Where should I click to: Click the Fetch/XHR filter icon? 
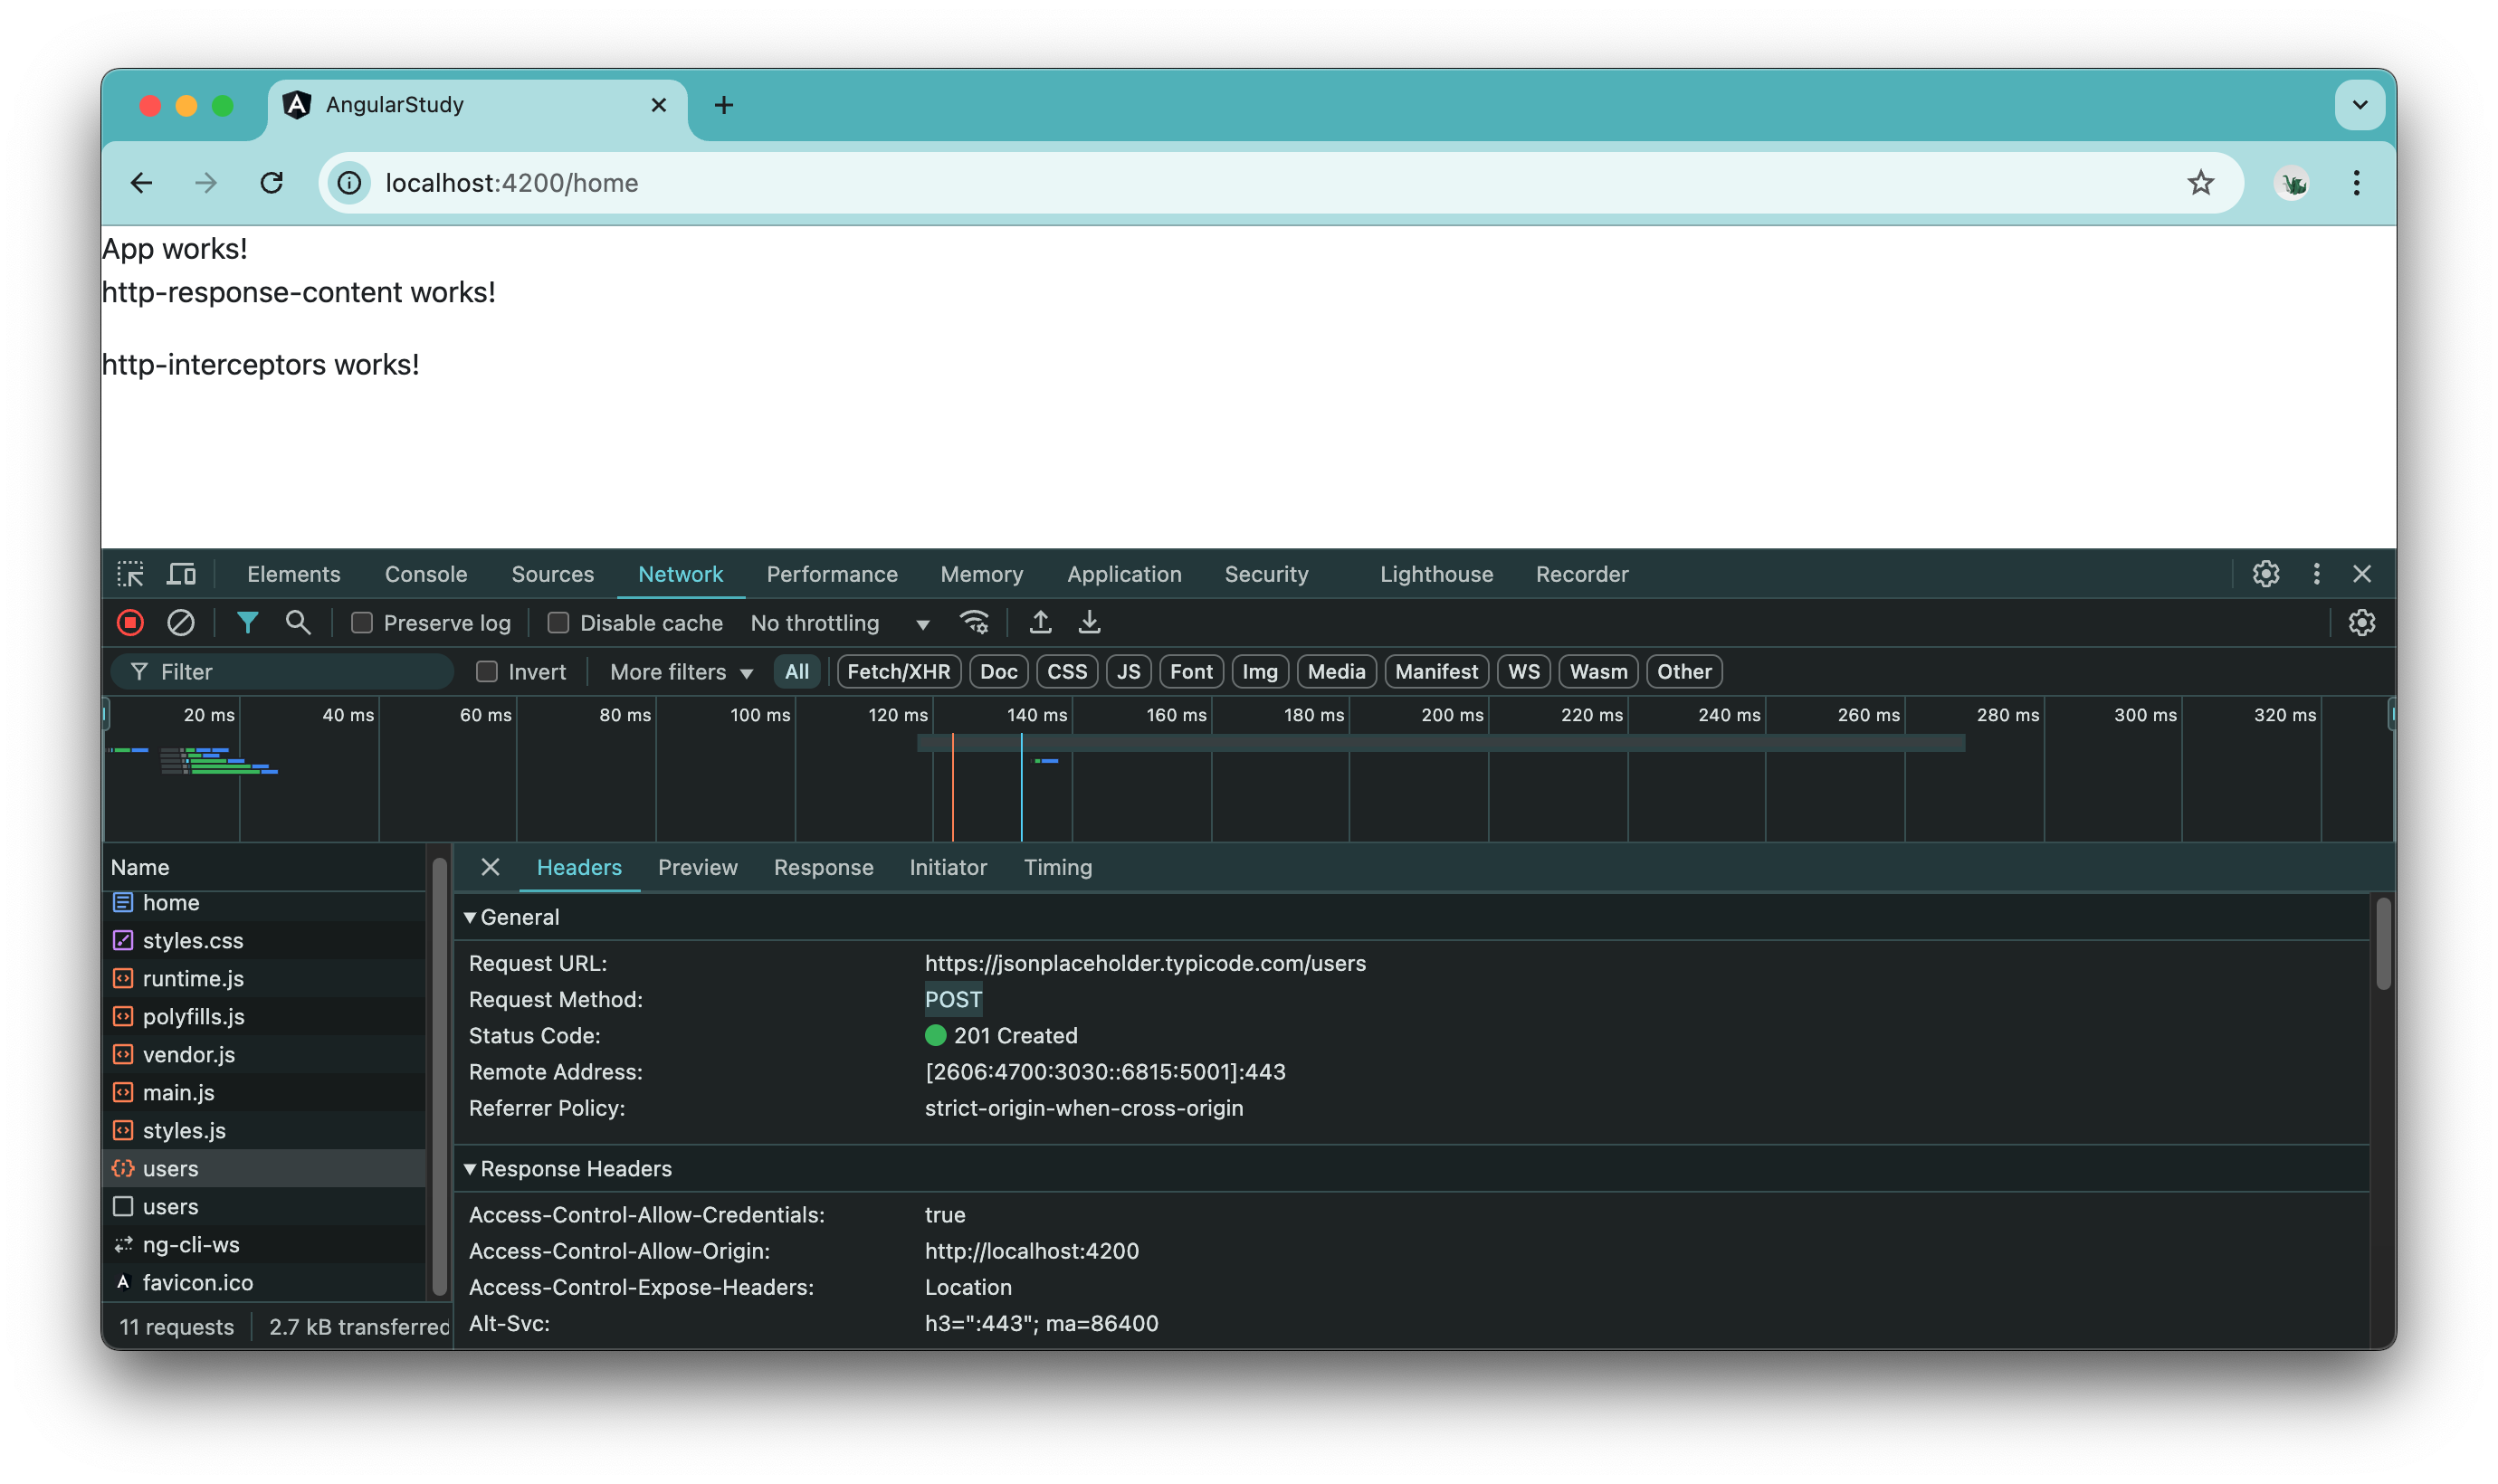coord(898,671)
